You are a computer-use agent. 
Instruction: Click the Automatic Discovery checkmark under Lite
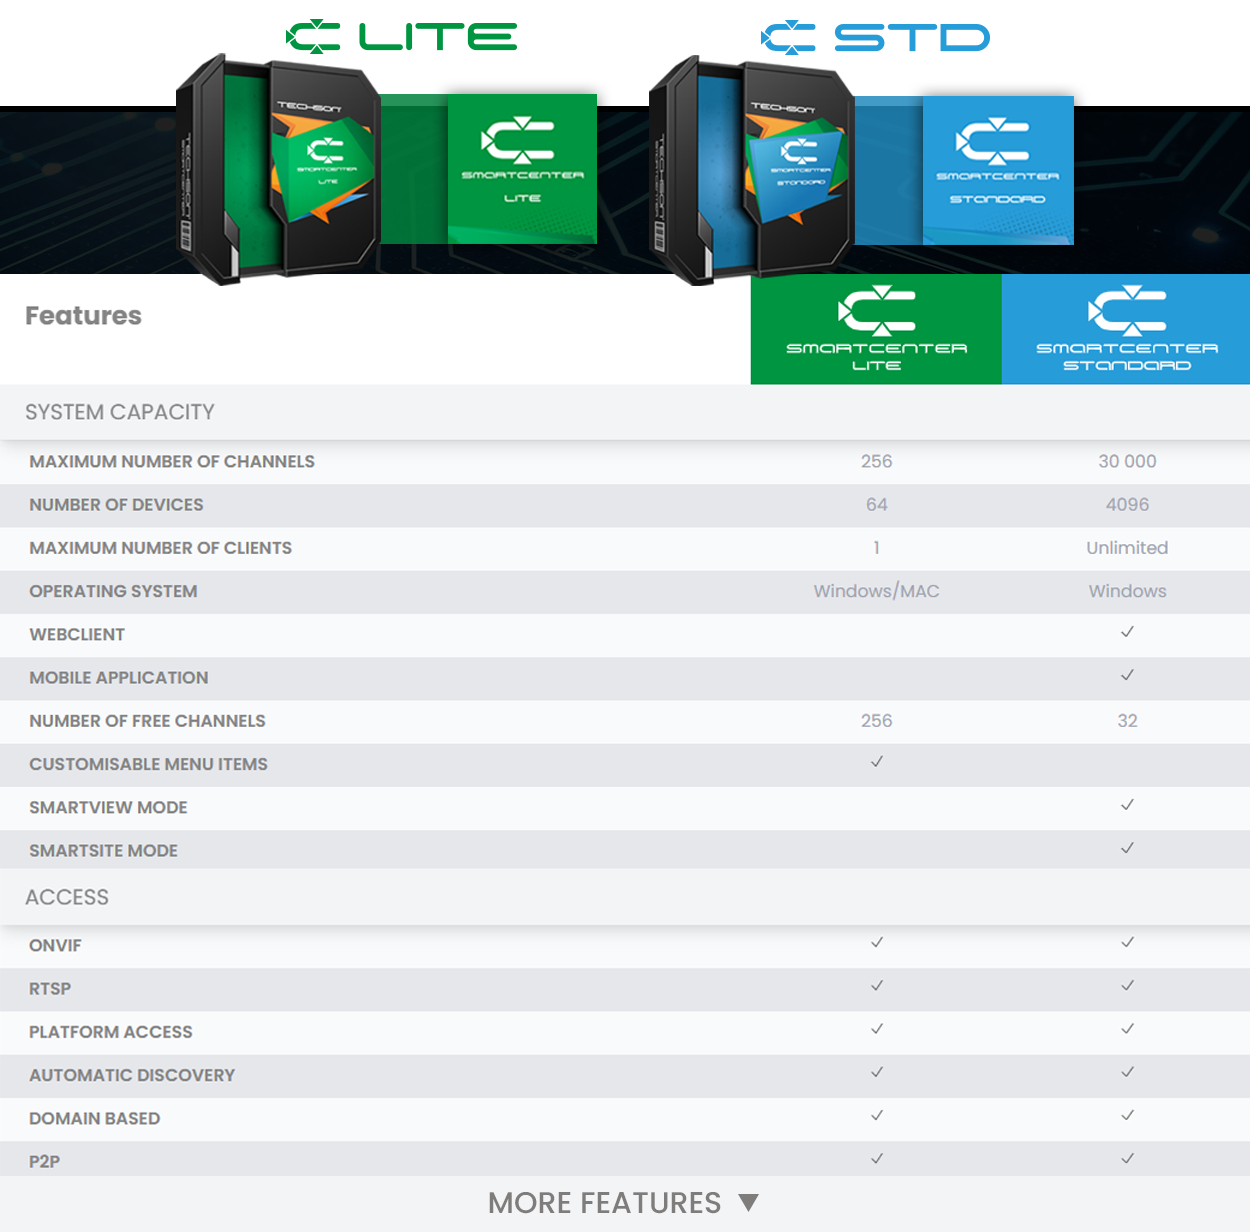tap(877, 1072)
